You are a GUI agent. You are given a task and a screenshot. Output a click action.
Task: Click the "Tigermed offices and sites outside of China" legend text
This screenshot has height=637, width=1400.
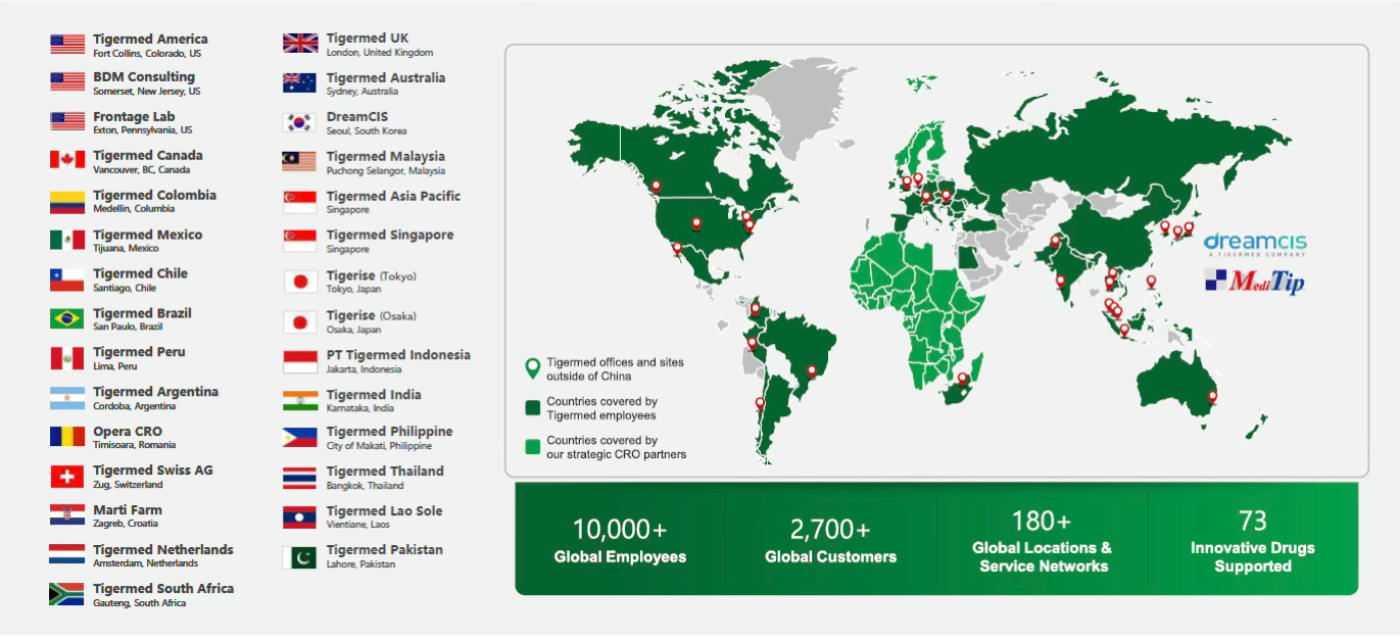point(615,369)
